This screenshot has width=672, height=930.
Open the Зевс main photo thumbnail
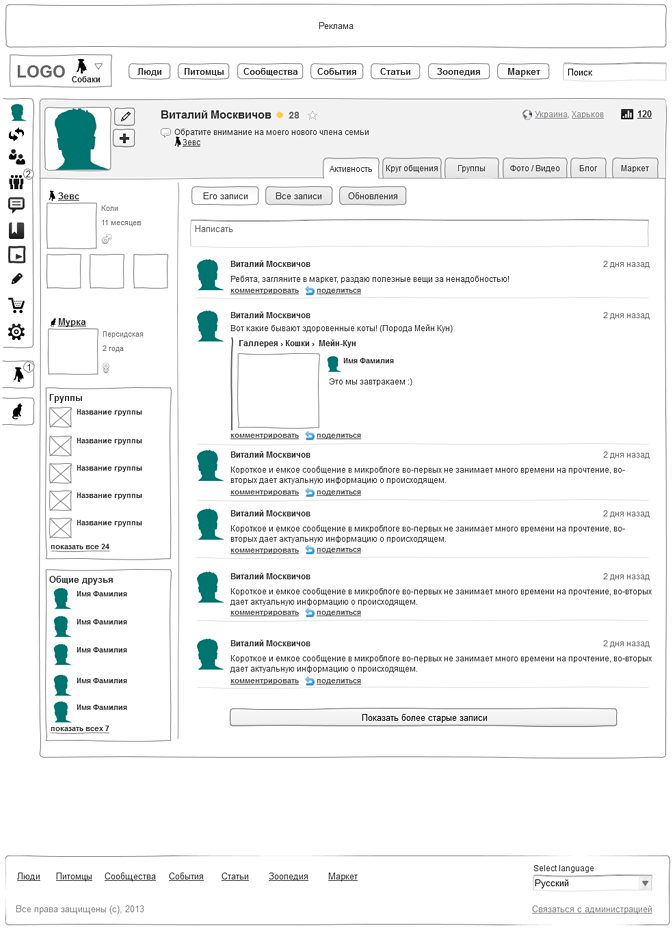pyautogui.click(x=72, y=225)
